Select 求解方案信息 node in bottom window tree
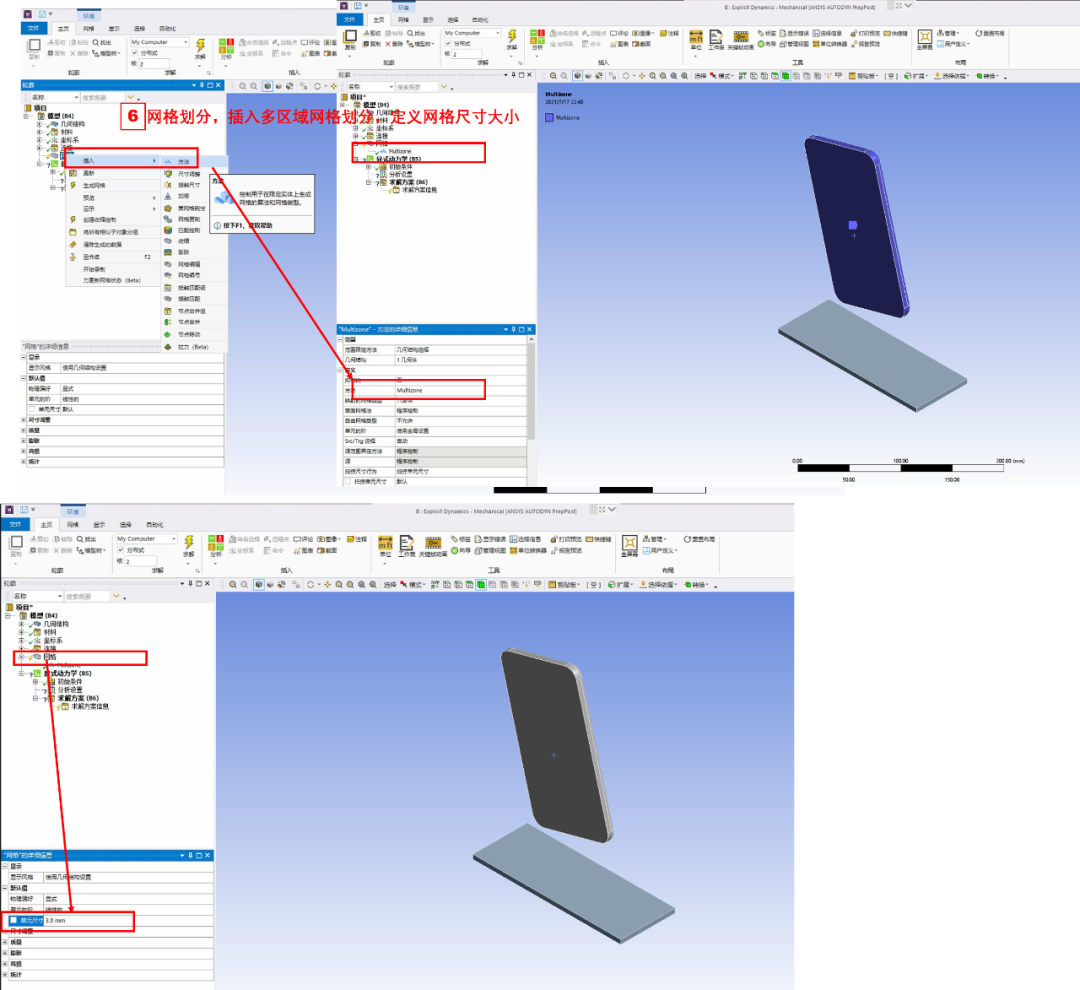The height and width of the screenshot is (990, 1080). tap(90, 706)
